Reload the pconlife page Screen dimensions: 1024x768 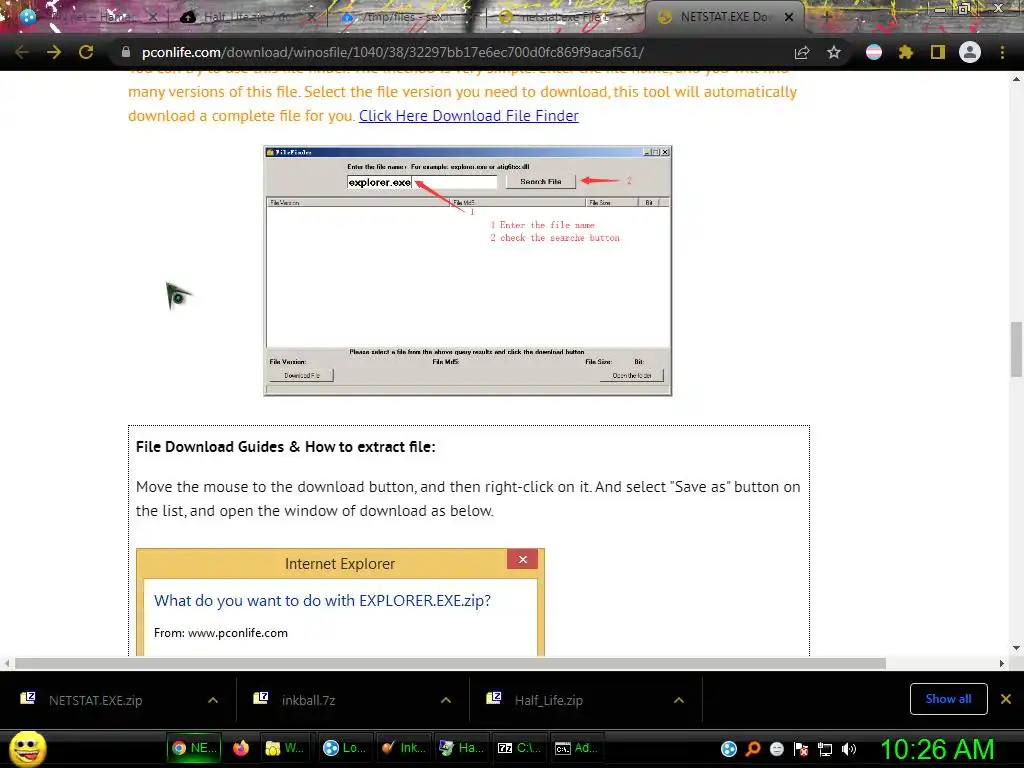[86, 52]
